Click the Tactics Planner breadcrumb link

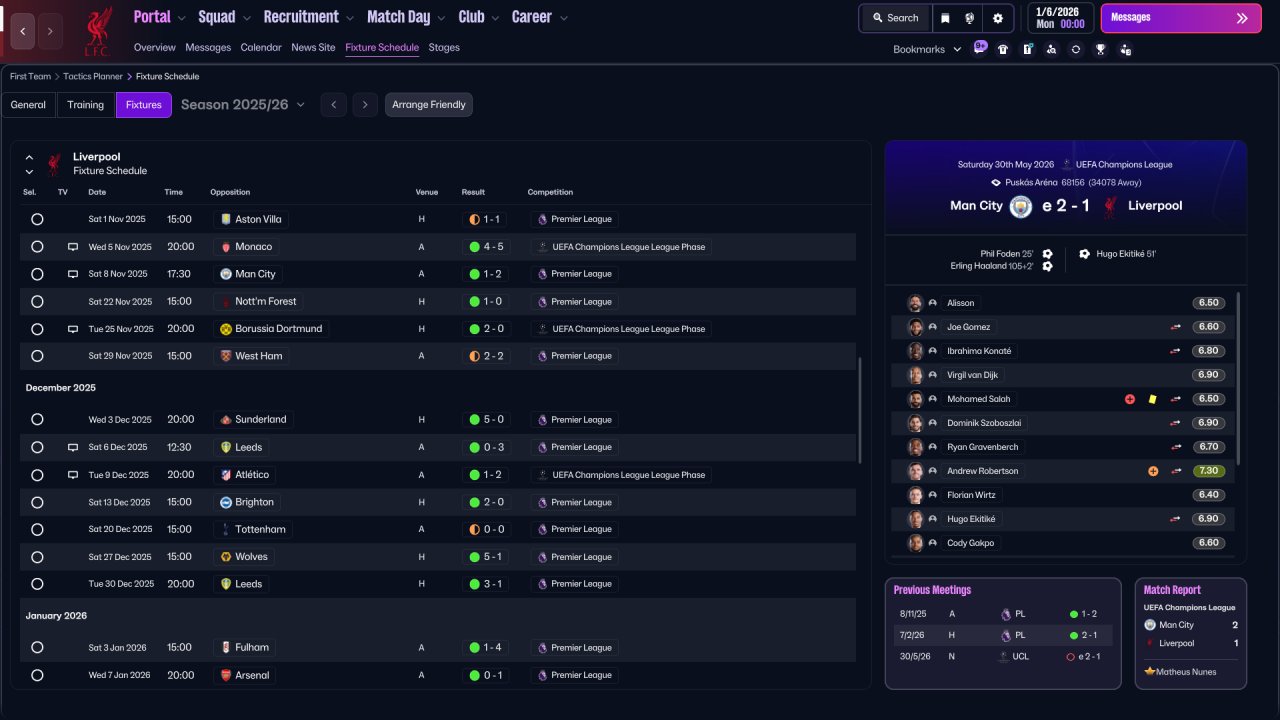(93, 76)
